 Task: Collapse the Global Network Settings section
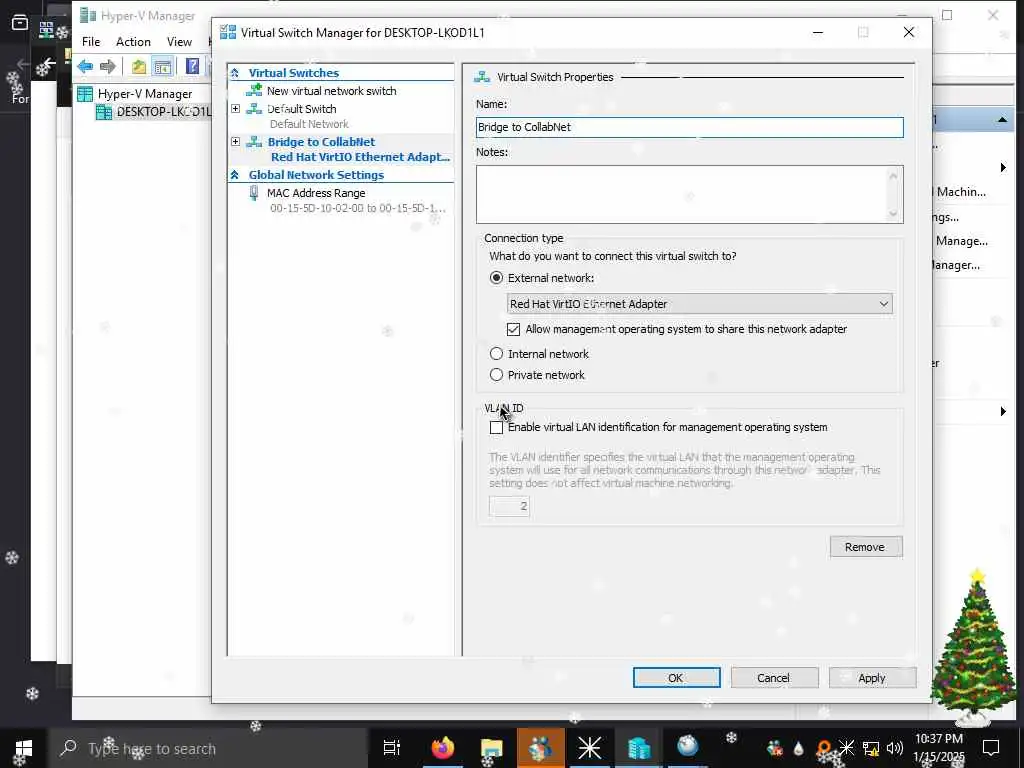coord(234,175)
